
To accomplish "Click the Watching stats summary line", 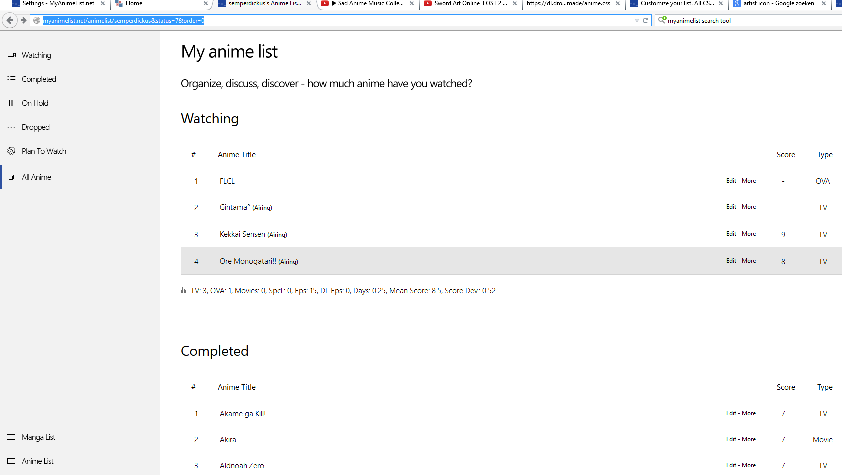I will (343, 290).
